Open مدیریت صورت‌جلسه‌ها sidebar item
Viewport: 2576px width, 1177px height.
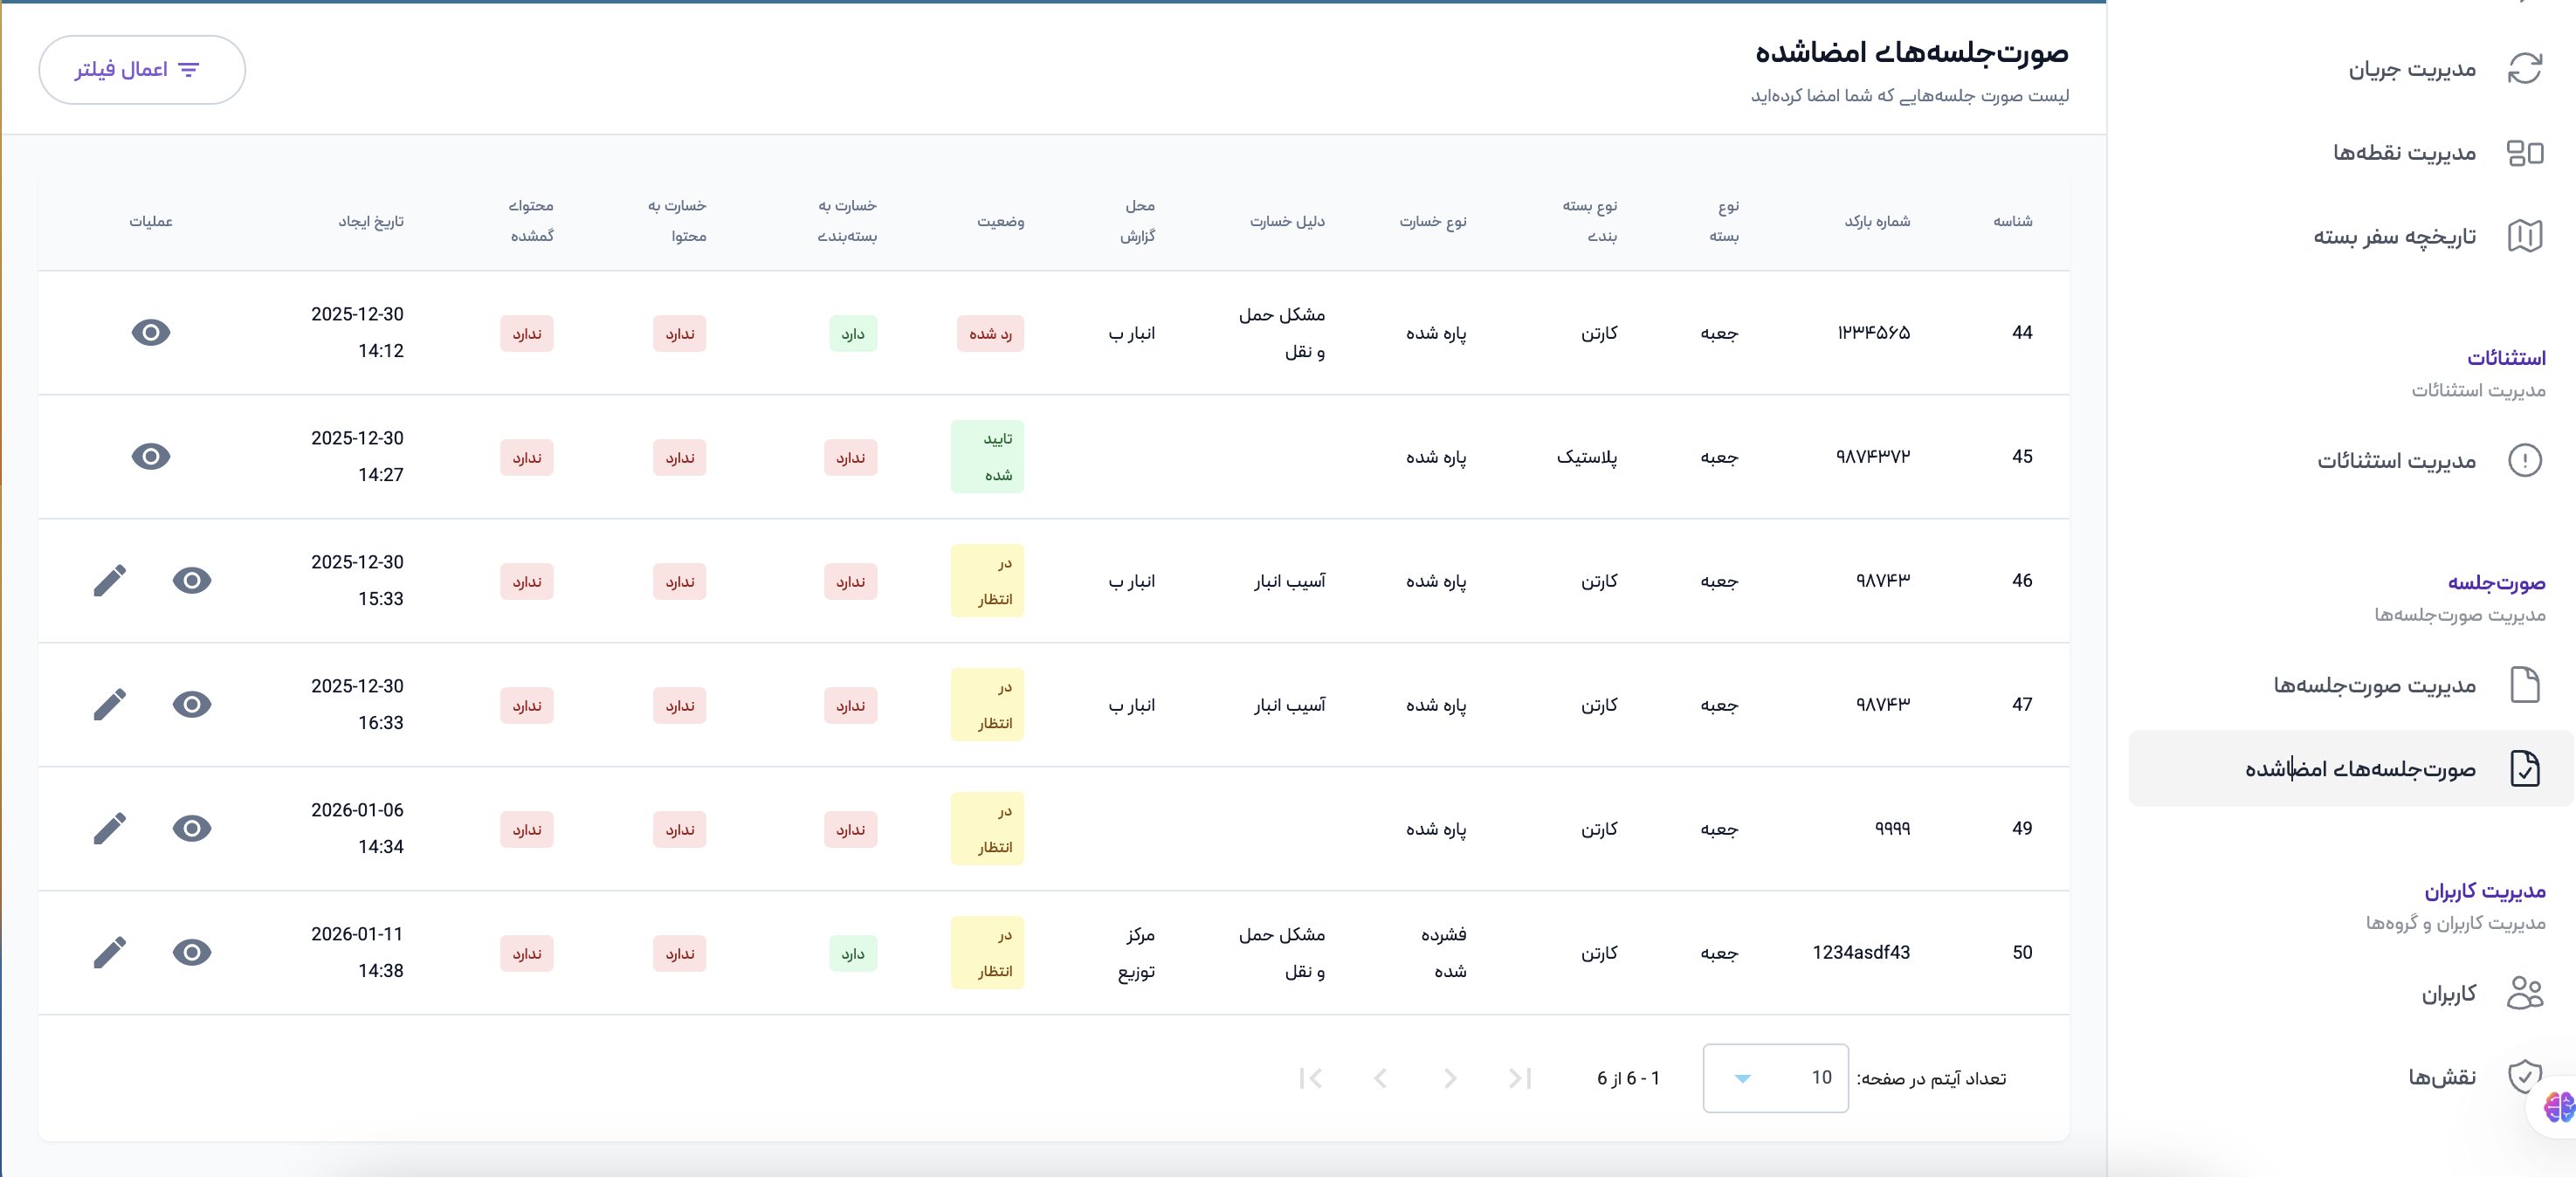tap(2374, 685)
